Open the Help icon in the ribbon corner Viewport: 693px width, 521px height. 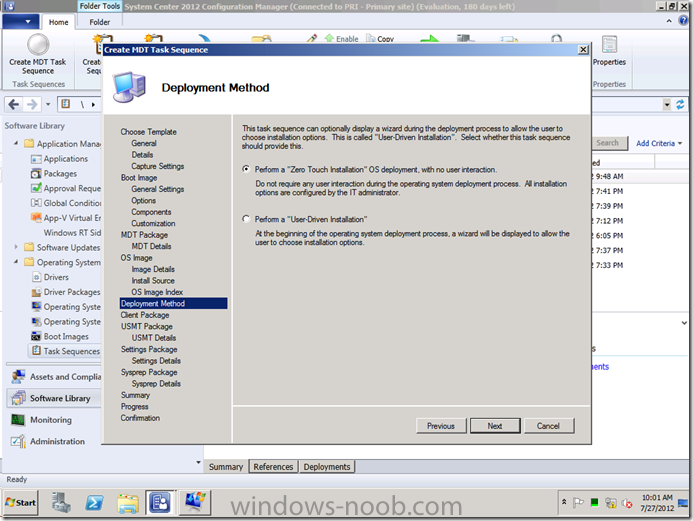[684, 20]
